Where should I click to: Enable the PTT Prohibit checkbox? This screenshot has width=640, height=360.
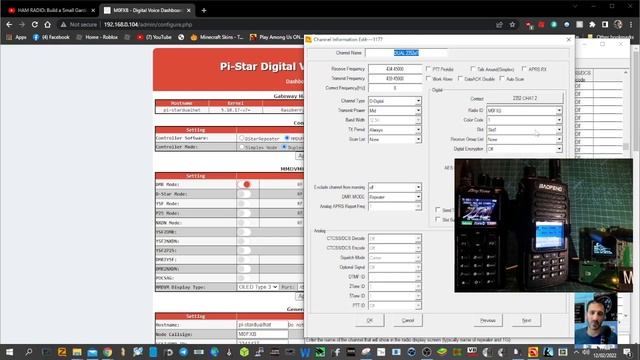(428, 69)
